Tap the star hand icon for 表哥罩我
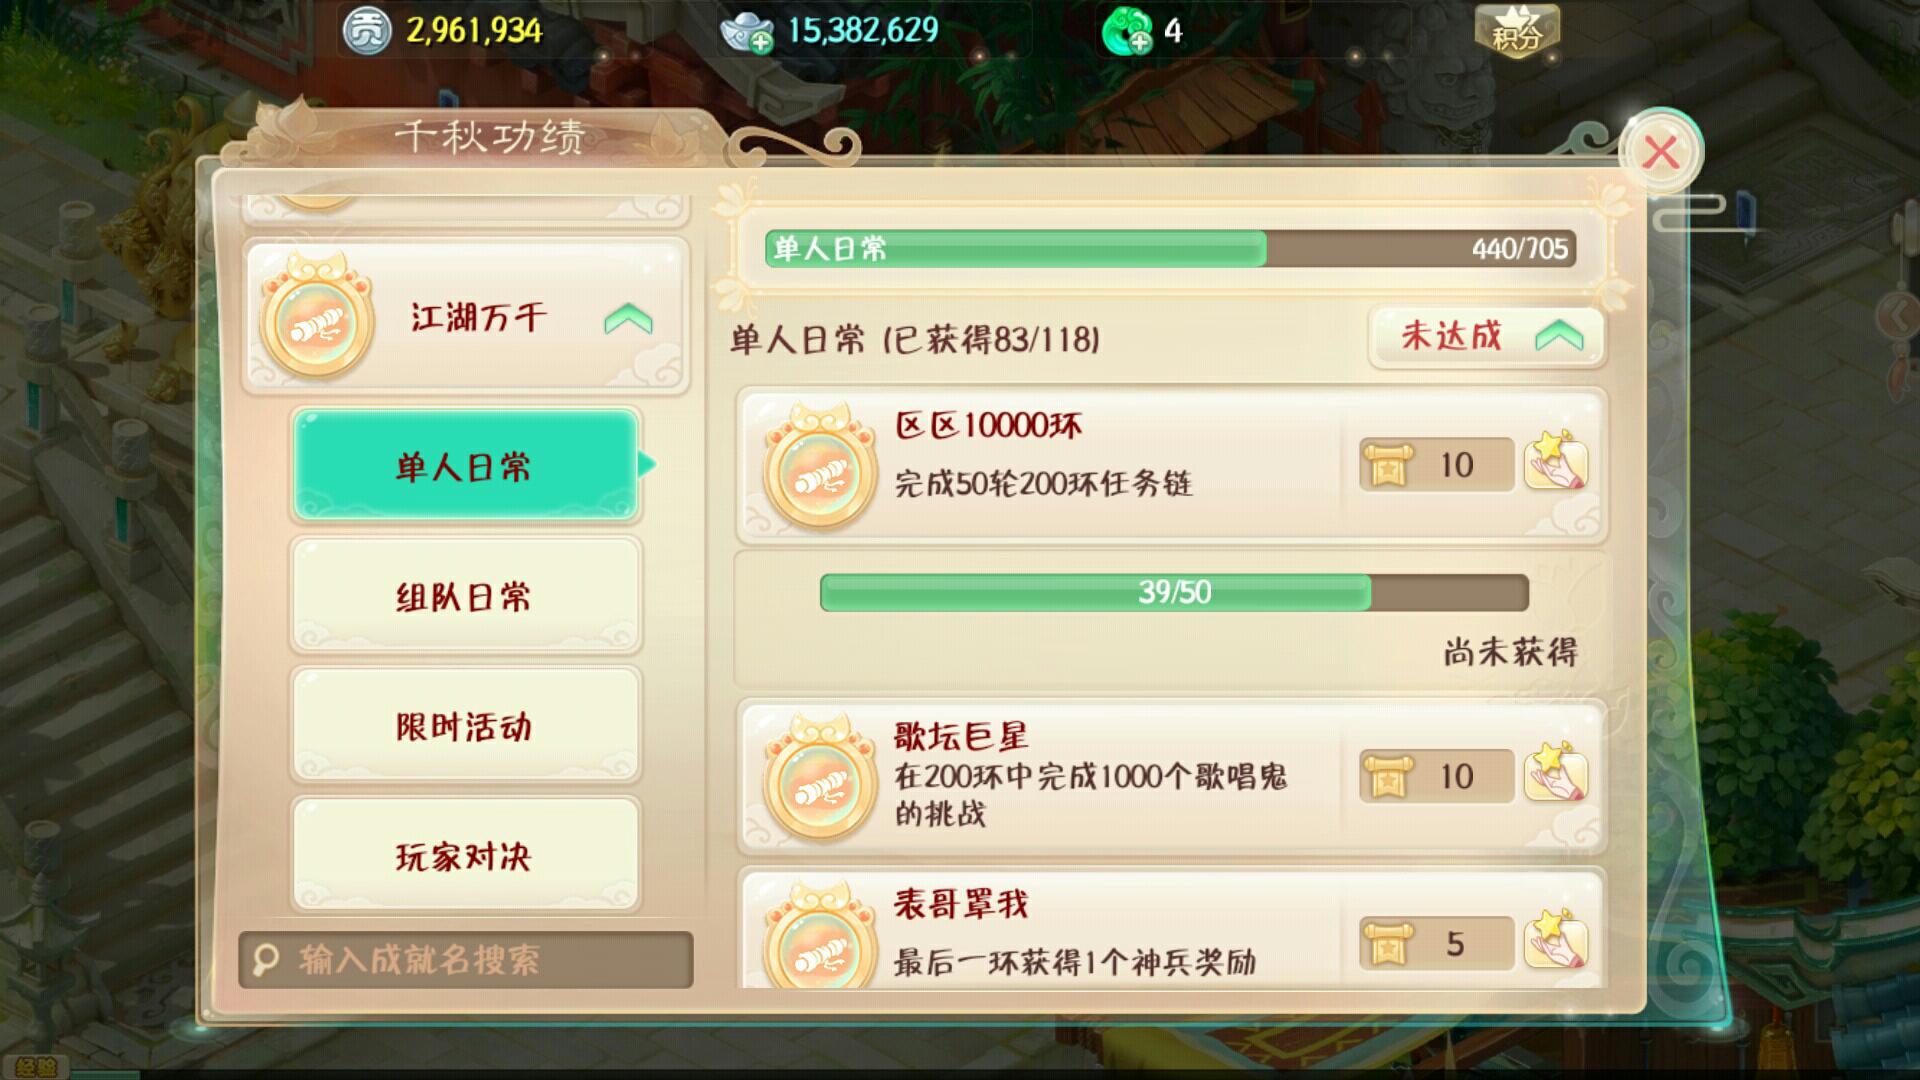This screenshot has width=1920, height=1080. coord(1555,939)
